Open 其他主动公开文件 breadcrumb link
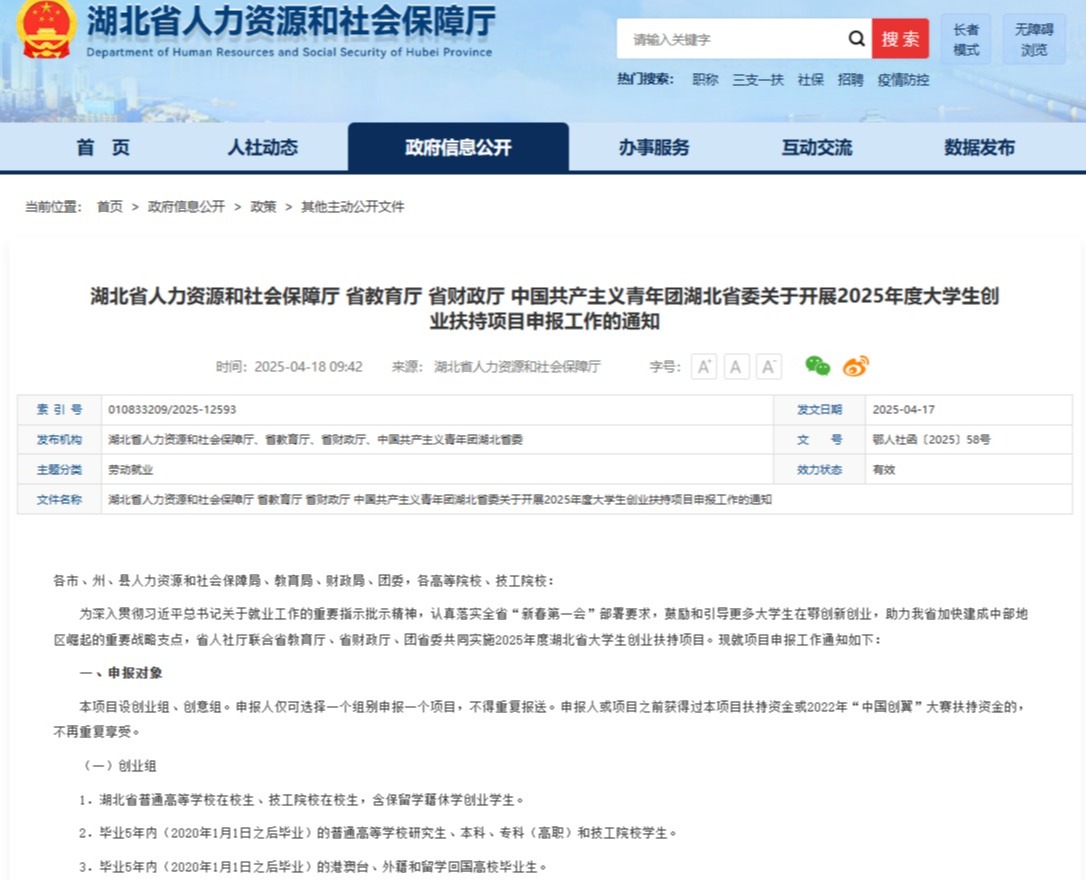This screenshot has width=1086, height=880. pyautogui.click(x=352, y=207)
